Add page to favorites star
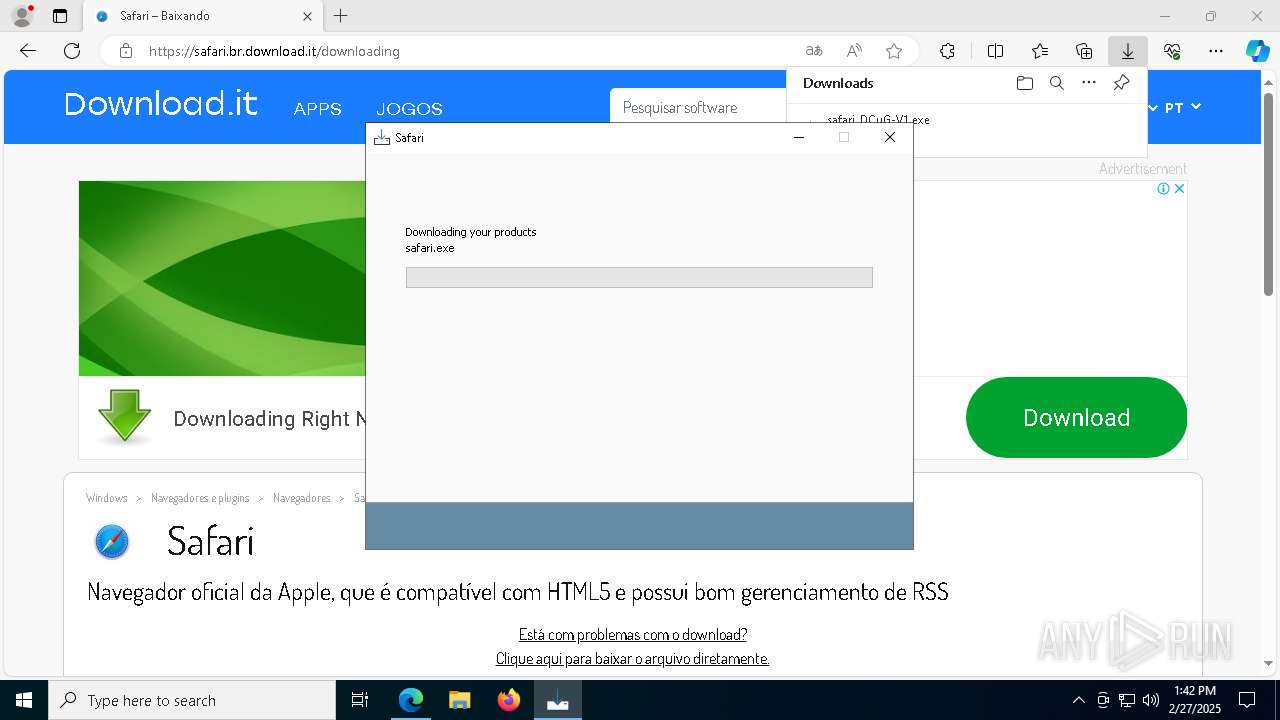1280x720 pixels. [x=894, y=51]
